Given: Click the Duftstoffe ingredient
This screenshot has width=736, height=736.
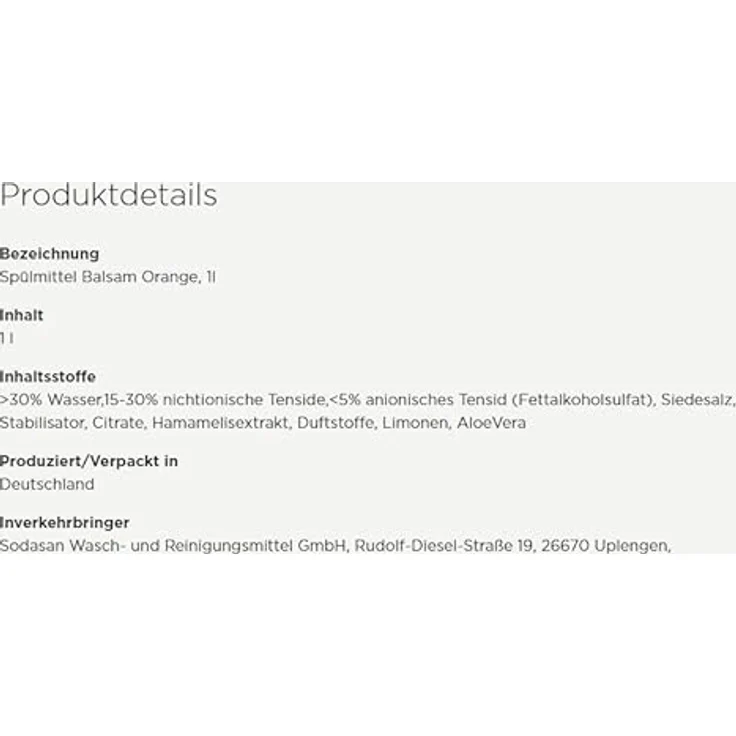Looking at the screenshot, I should pyautogui.click(x=335, y=423).
